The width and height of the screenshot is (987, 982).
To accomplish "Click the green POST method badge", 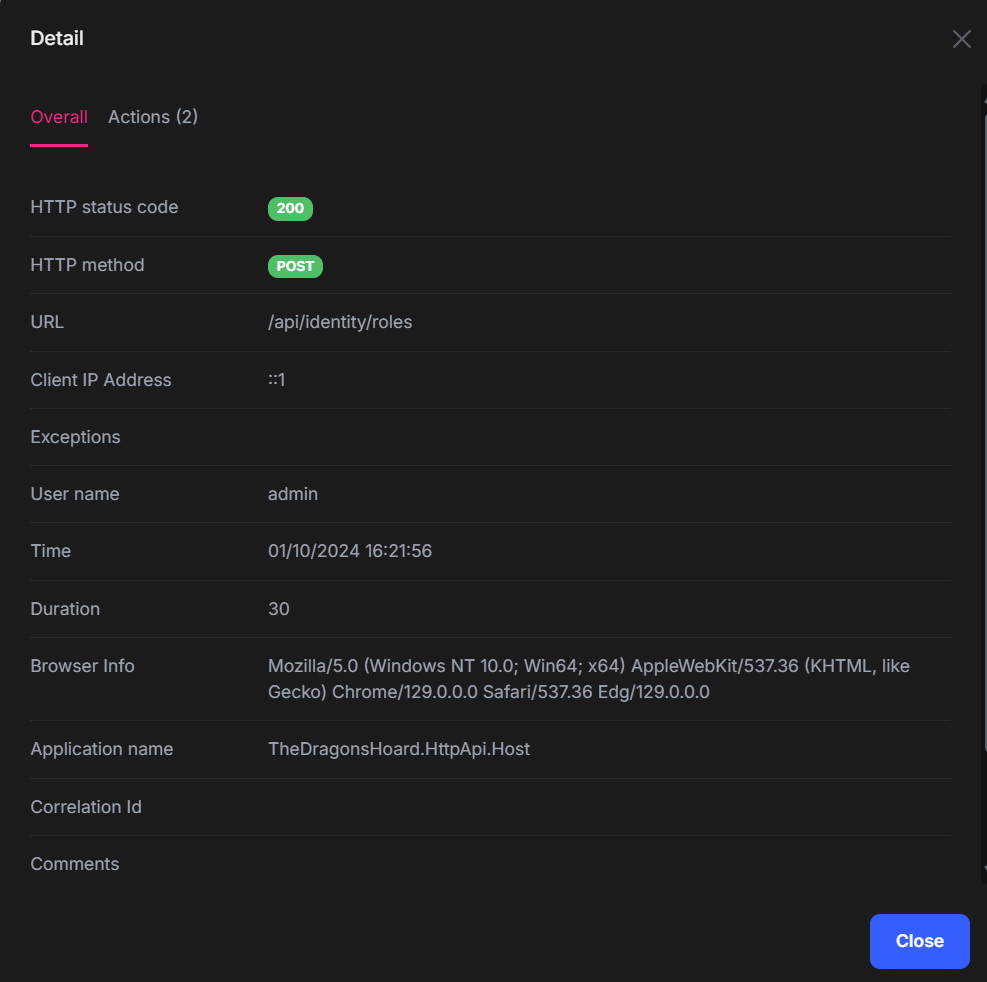I will pyautogui.click(x=295, y=266).
